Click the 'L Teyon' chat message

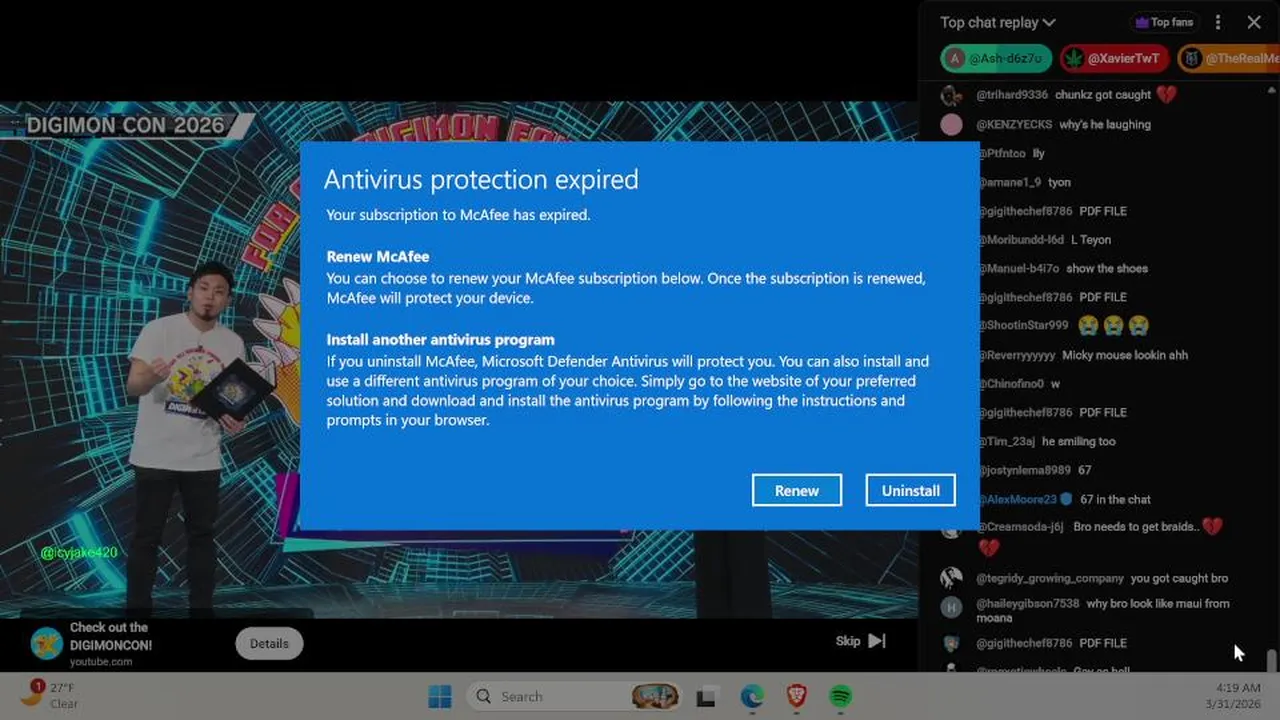(x=1091, y=240)
